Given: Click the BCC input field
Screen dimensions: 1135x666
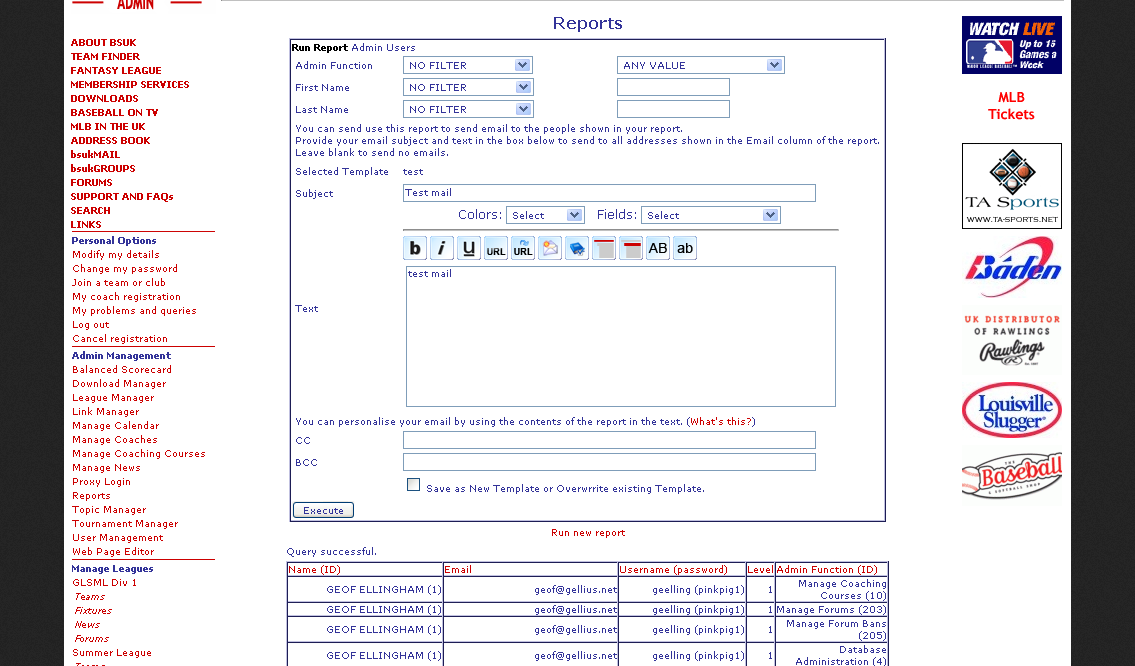Looking at the screenshot, I should pyautogui.click(x=609, y=462).
